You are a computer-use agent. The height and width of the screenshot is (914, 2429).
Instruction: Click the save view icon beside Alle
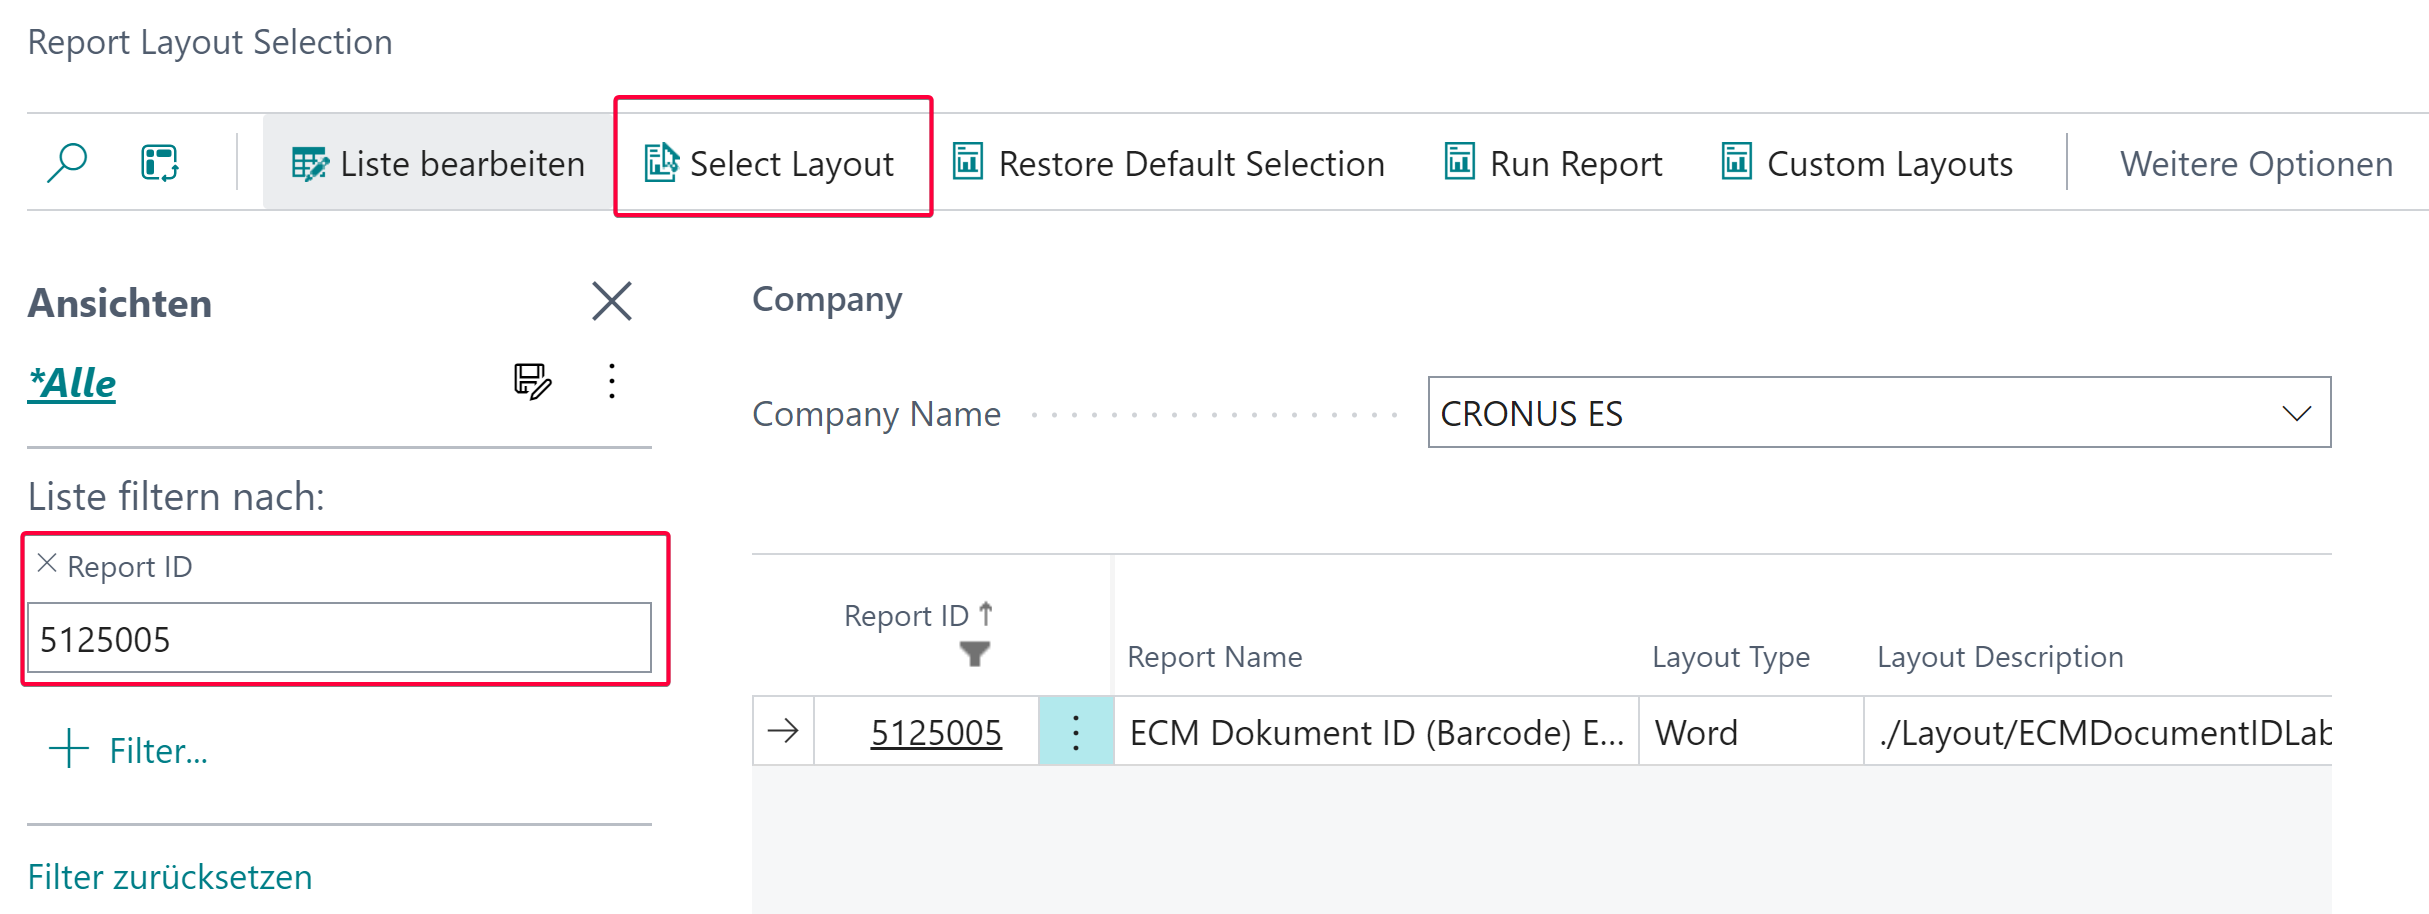click(x=532, y=381)
